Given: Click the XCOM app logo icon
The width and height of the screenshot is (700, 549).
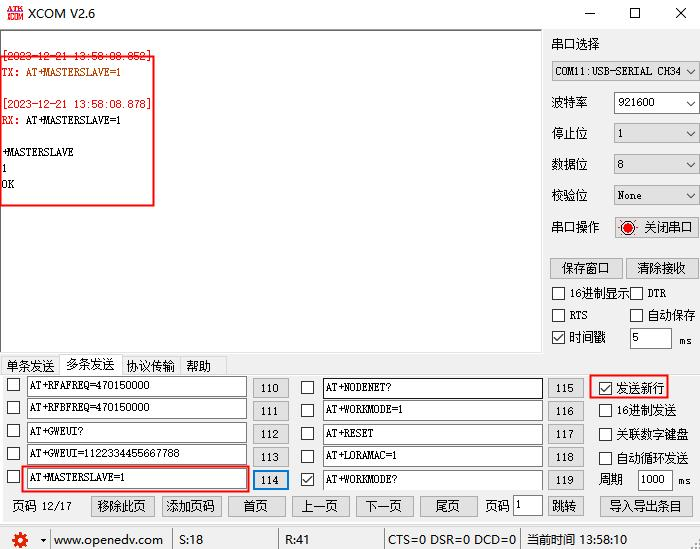Looking at the screenshot, I should (15, 13).
